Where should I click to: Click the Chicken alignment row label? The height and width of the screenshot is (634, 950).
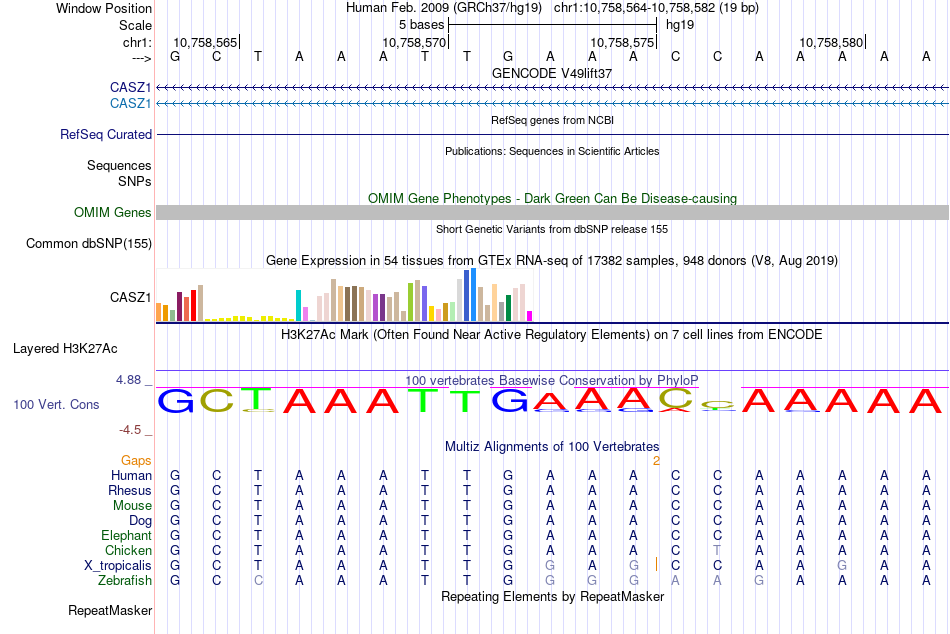(128, 550)
